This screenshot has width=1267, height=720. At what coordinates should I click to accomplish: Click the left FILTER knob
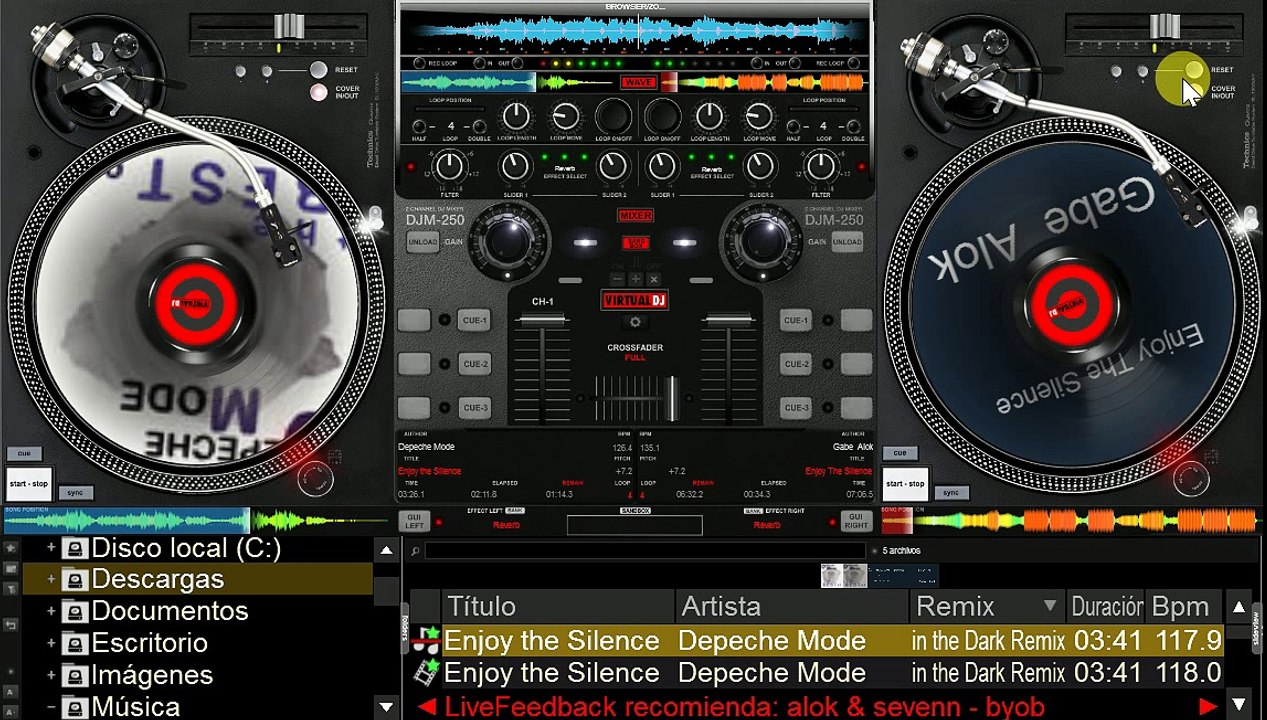coord(451,165)
